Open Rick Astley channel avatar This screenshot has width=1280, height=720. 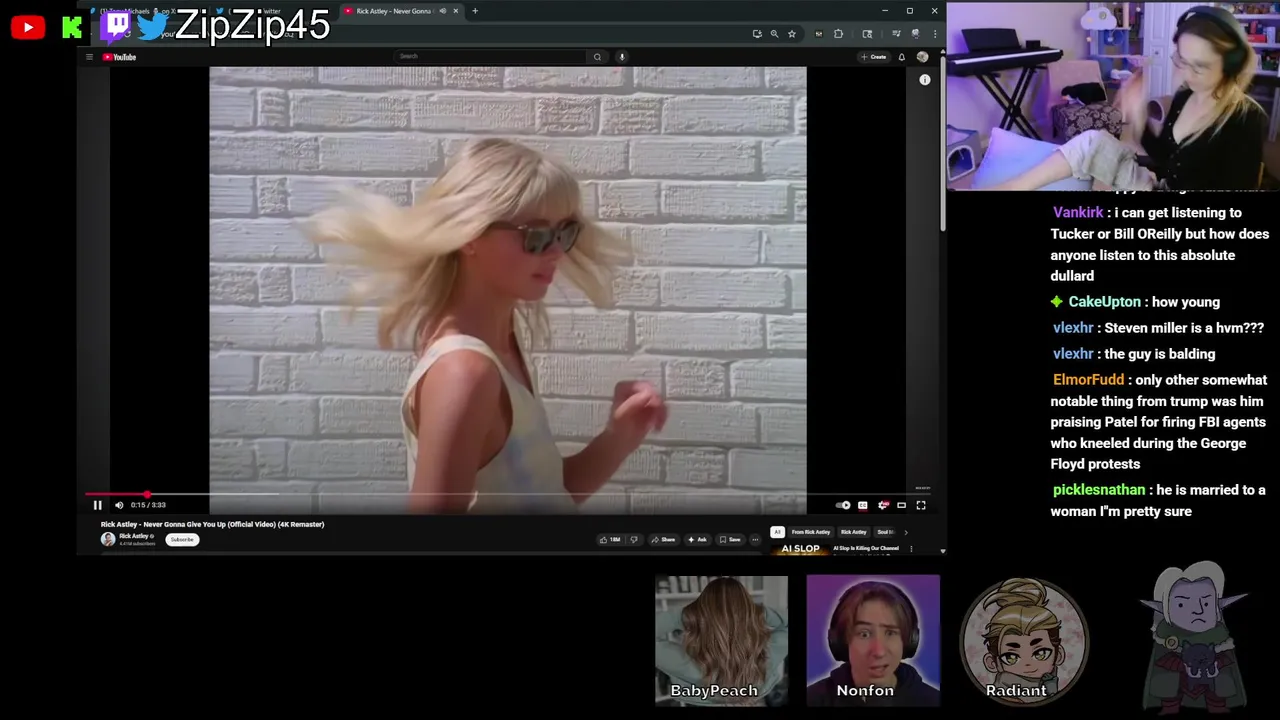[108, 539]
